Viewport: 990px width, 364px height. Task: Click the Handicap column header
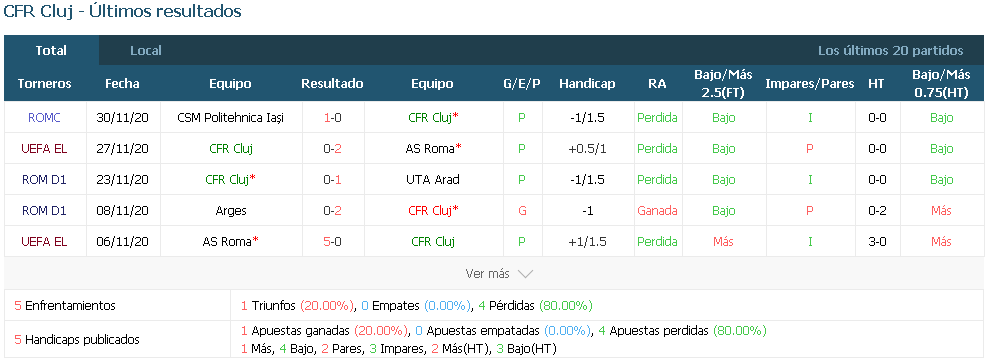(x=587, y=84)
